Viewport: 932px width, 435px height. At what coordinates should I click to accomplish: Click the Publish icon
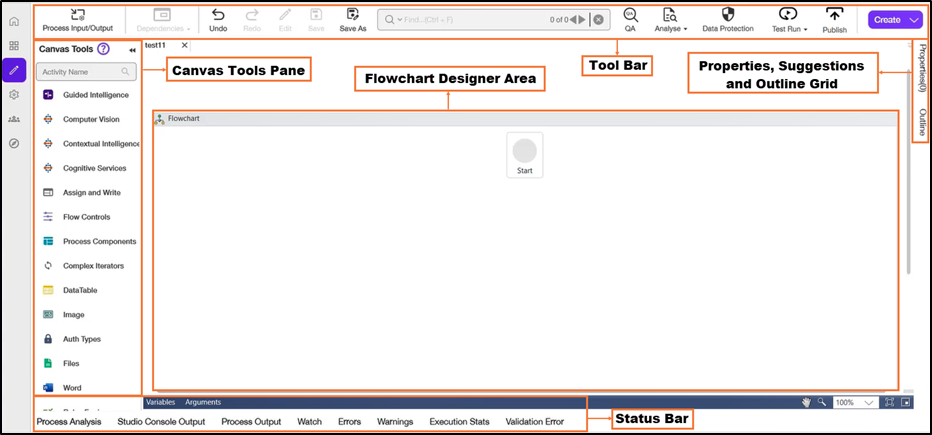coord(834,16)
